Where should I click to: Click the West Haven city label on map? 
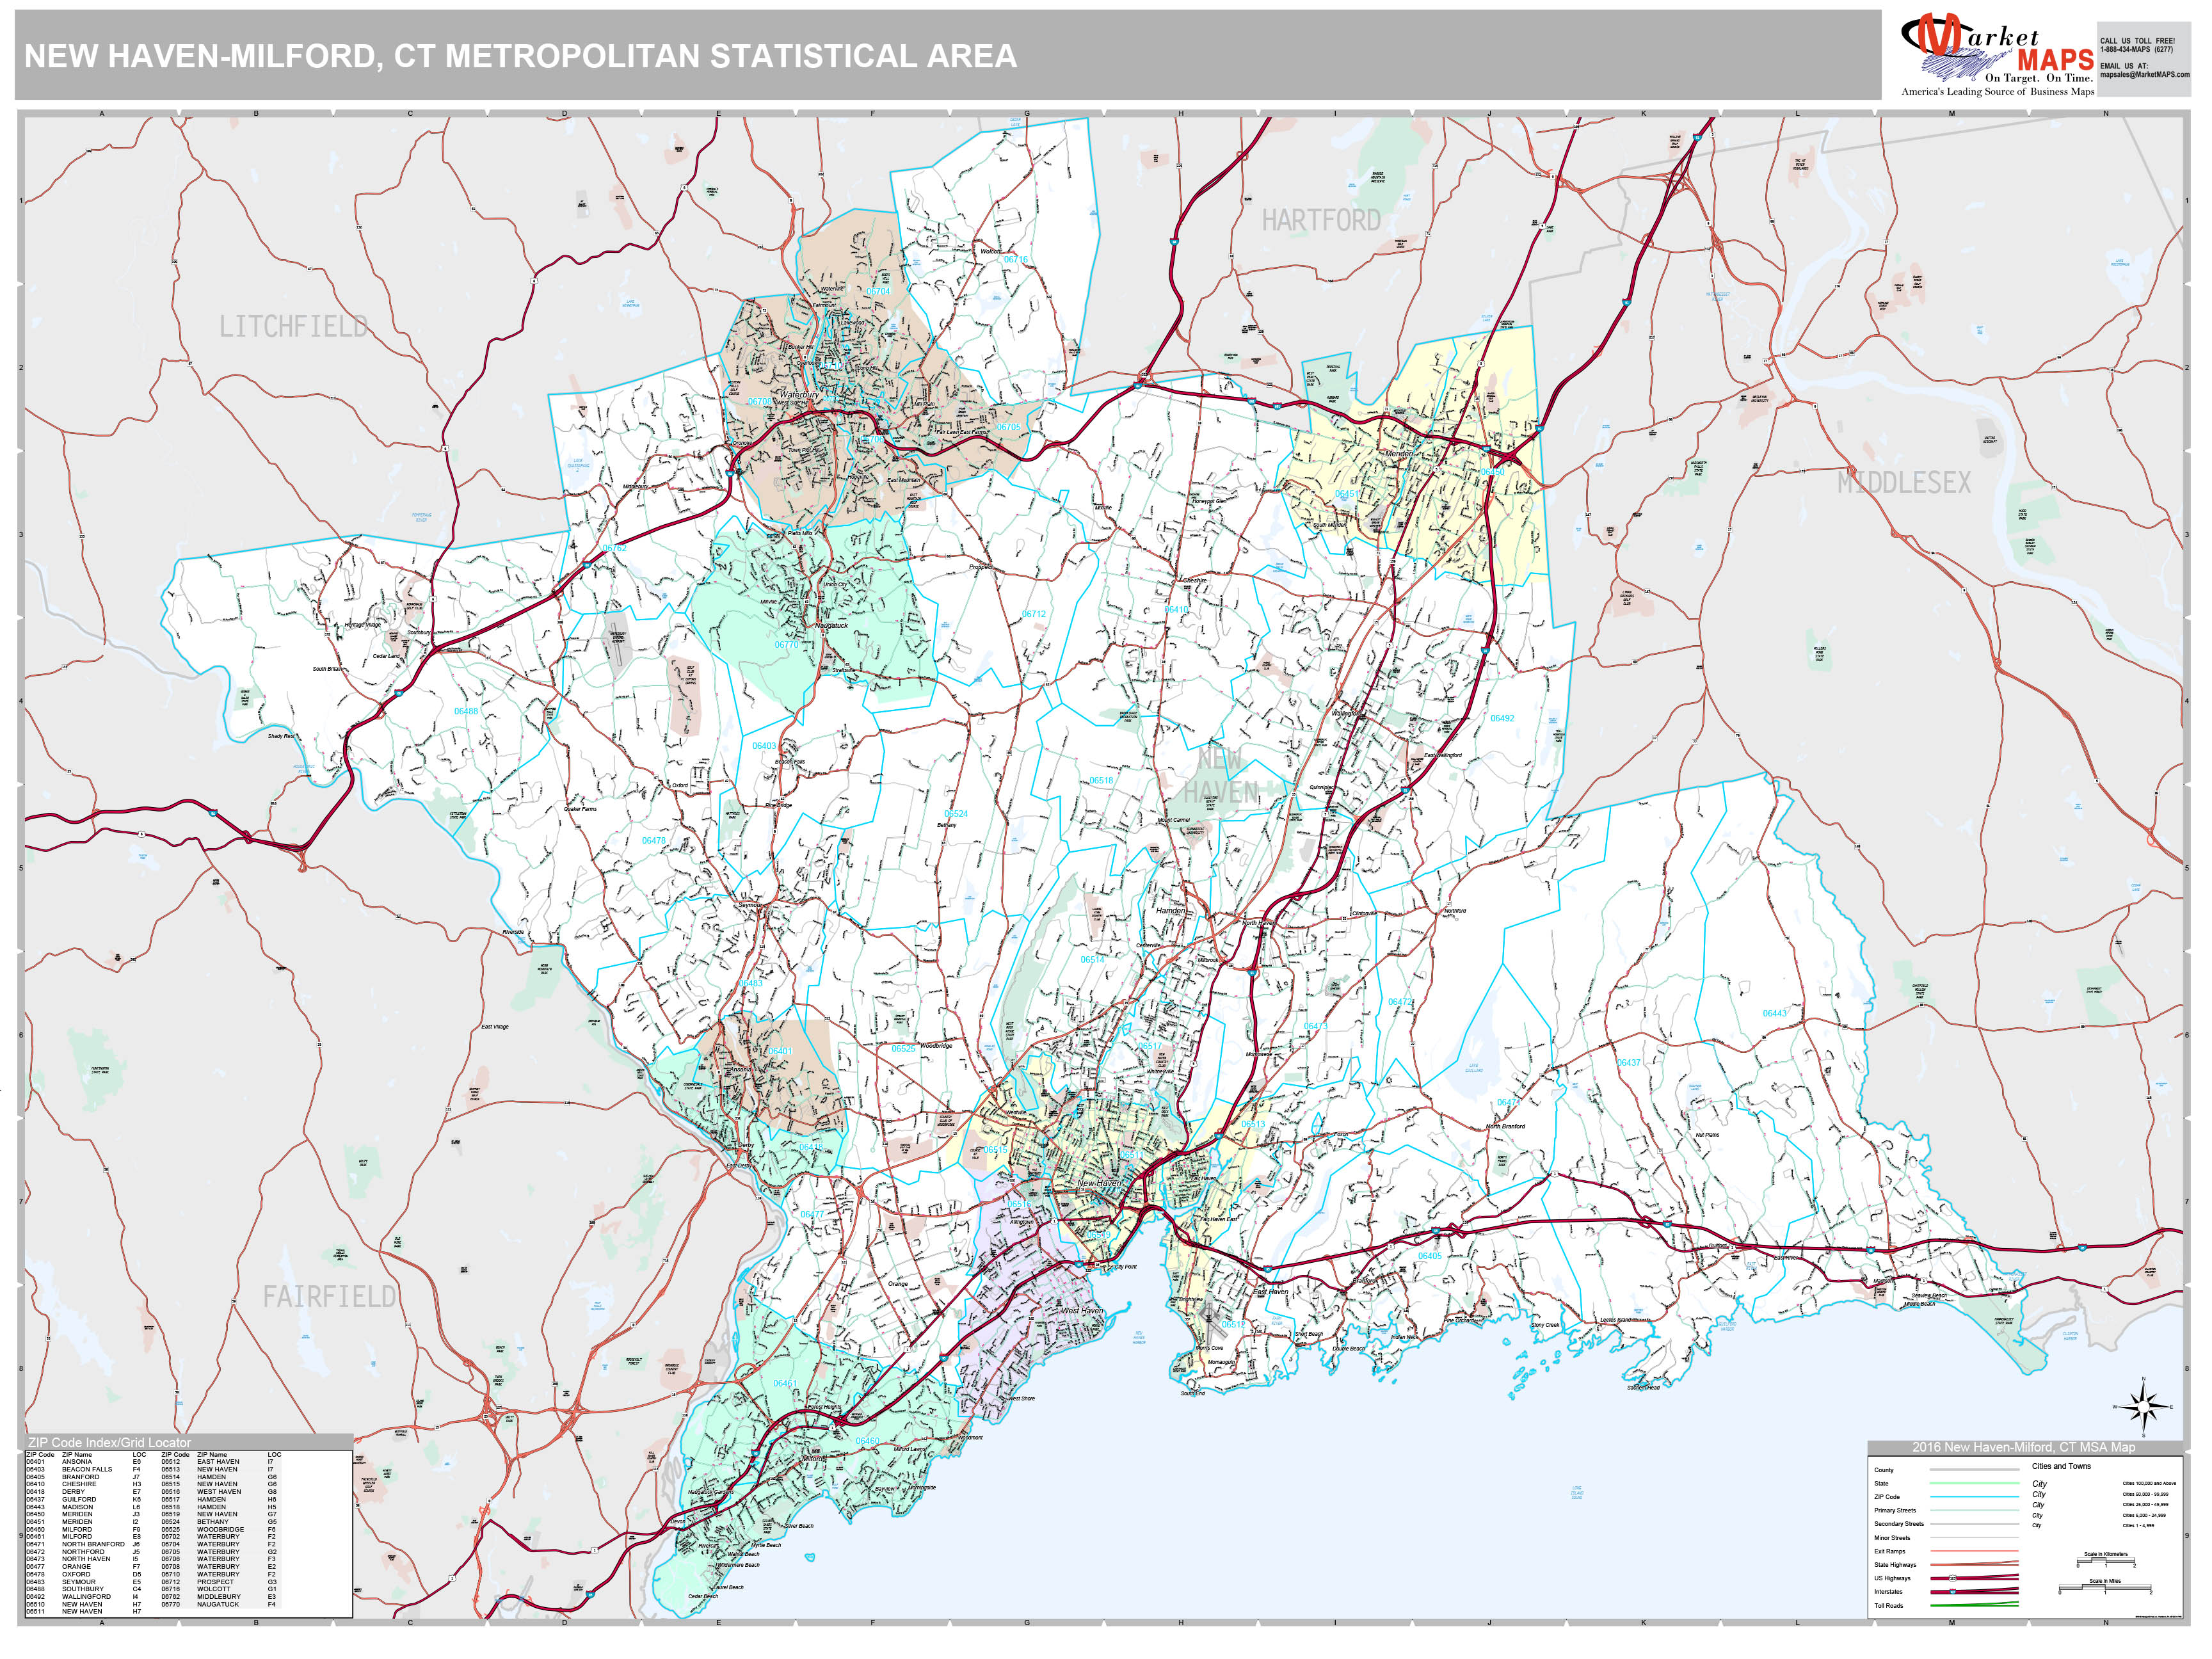1082,1310
